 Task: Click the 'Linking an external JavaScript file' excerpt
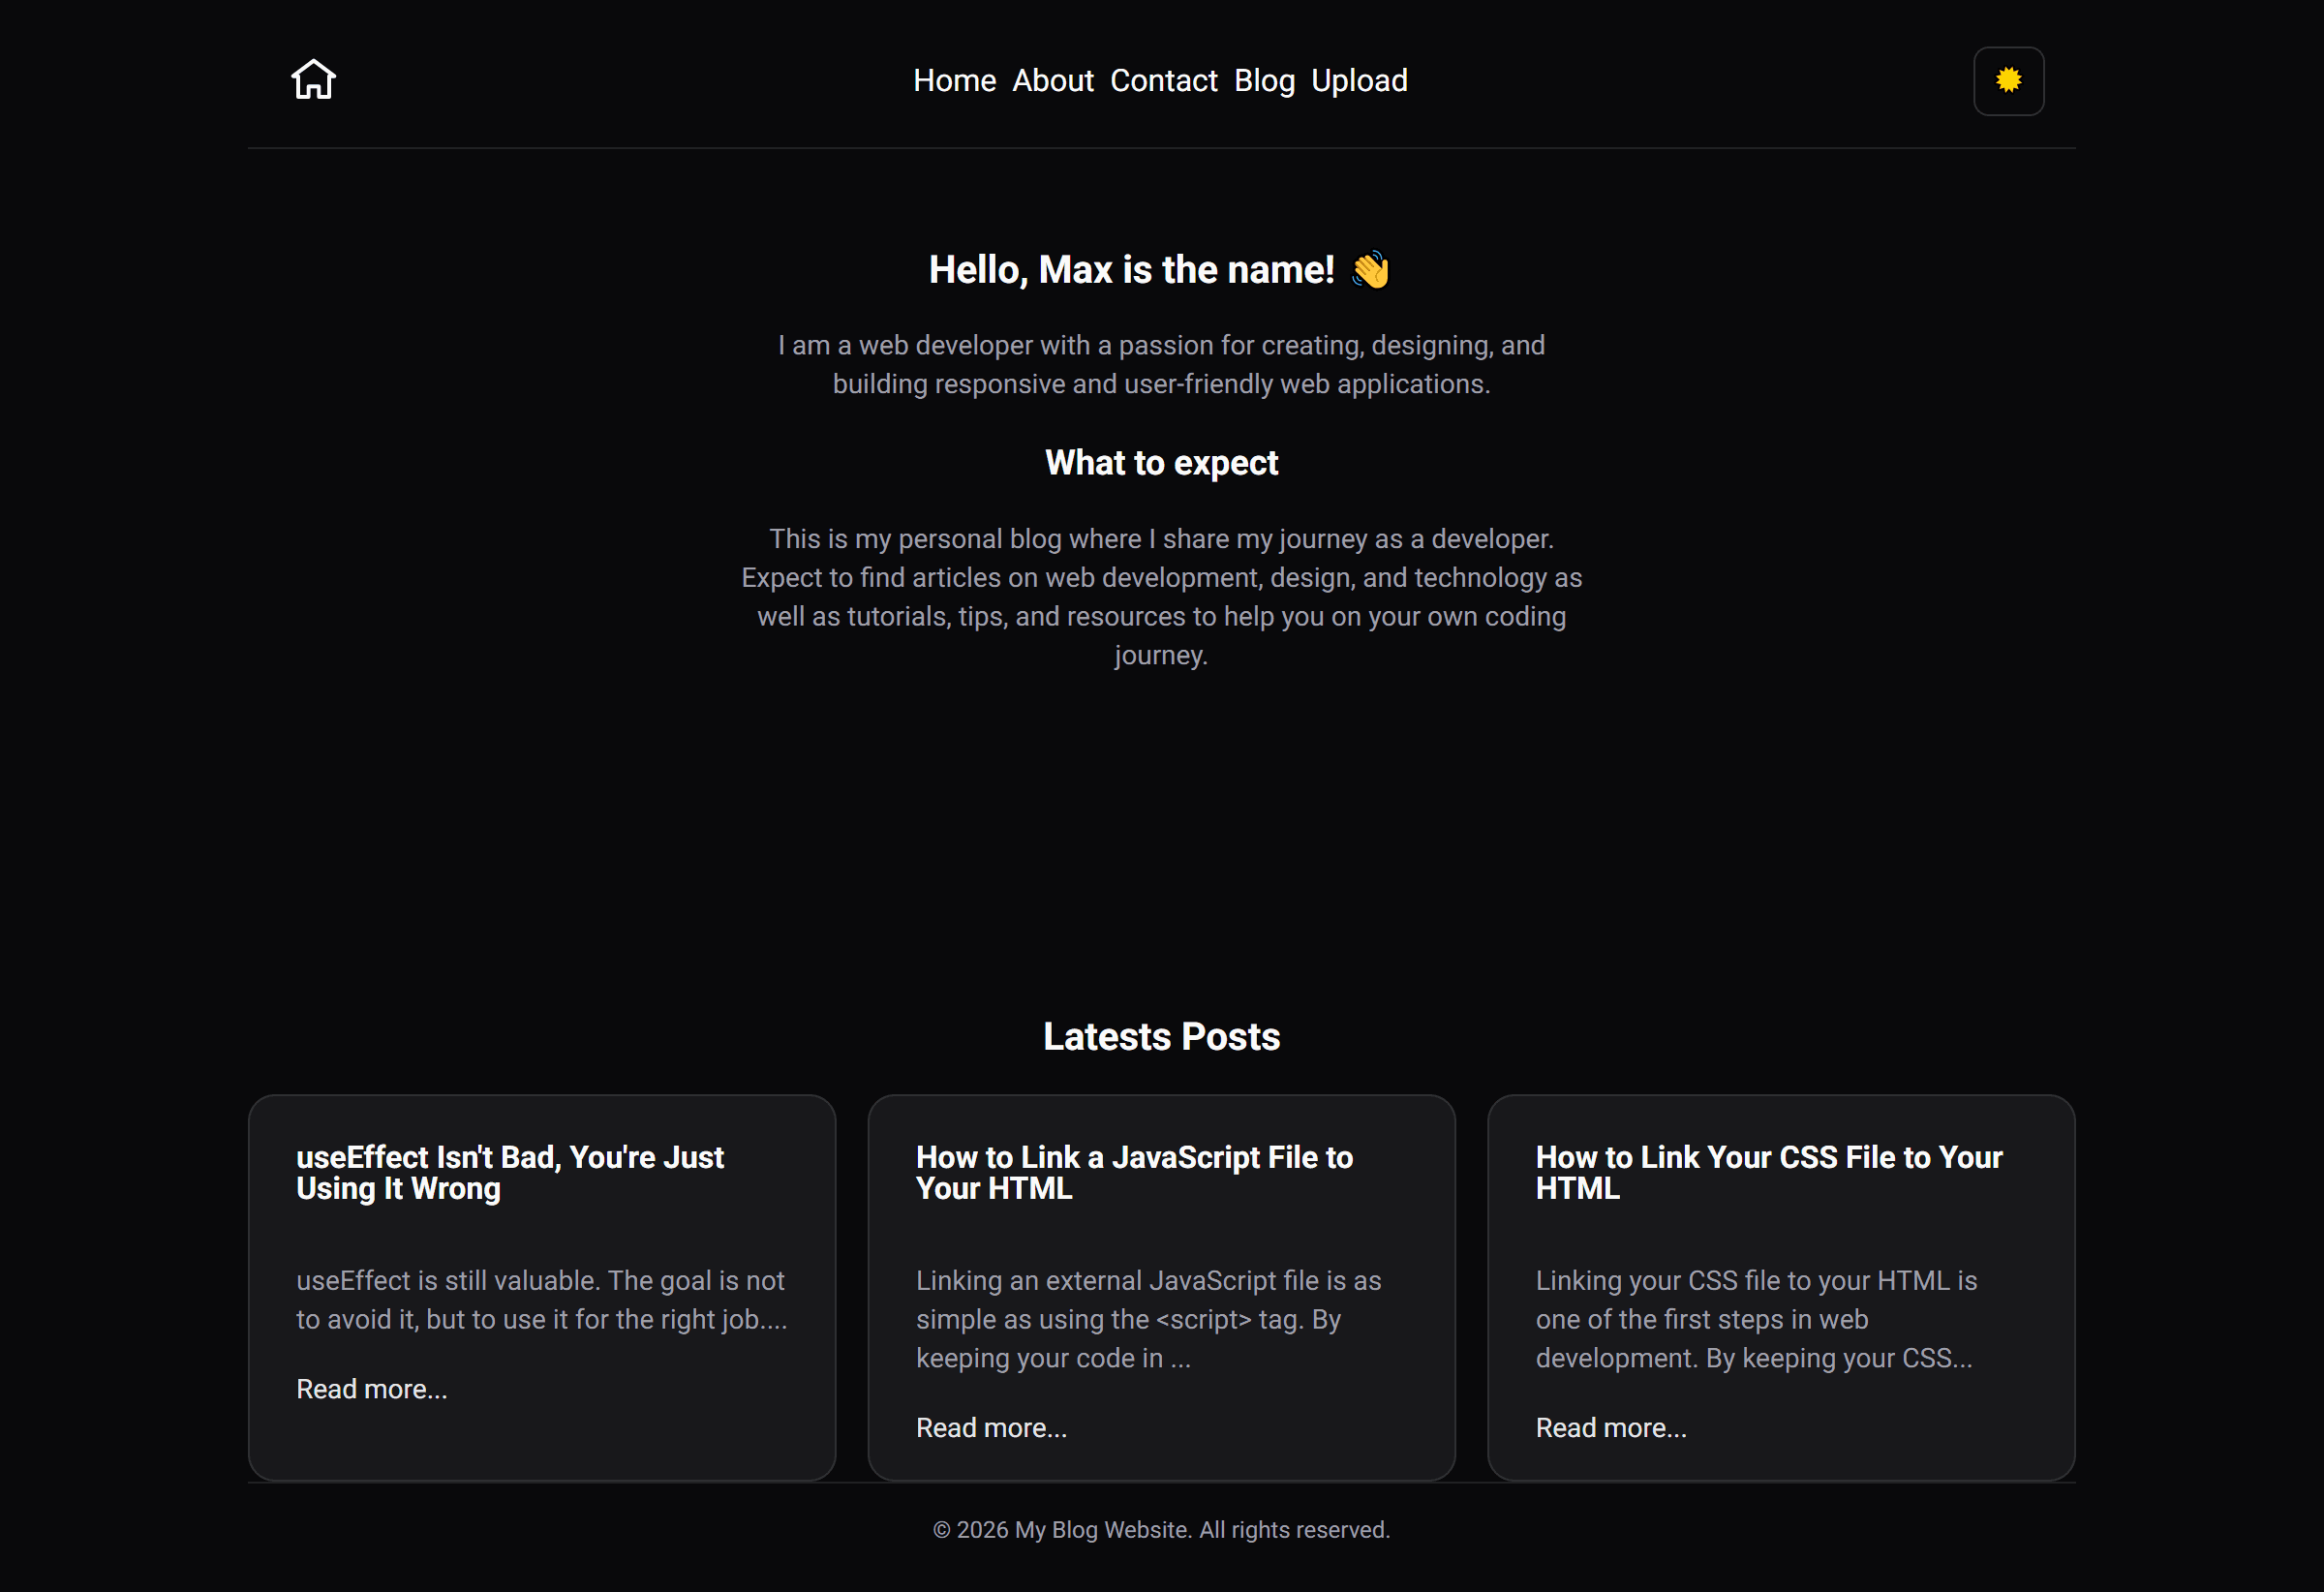point(1148,1319)
